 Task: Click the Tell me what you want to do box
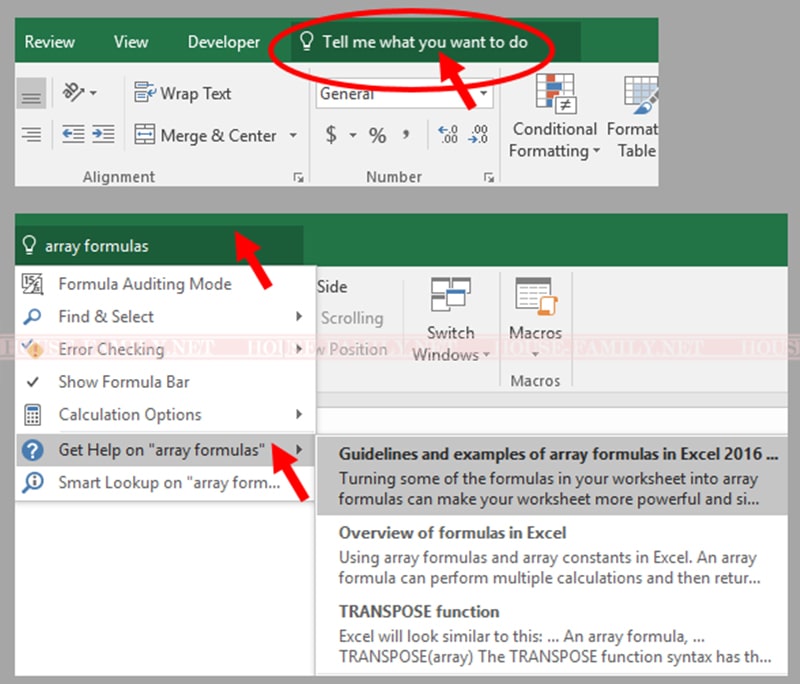(435, 42)
